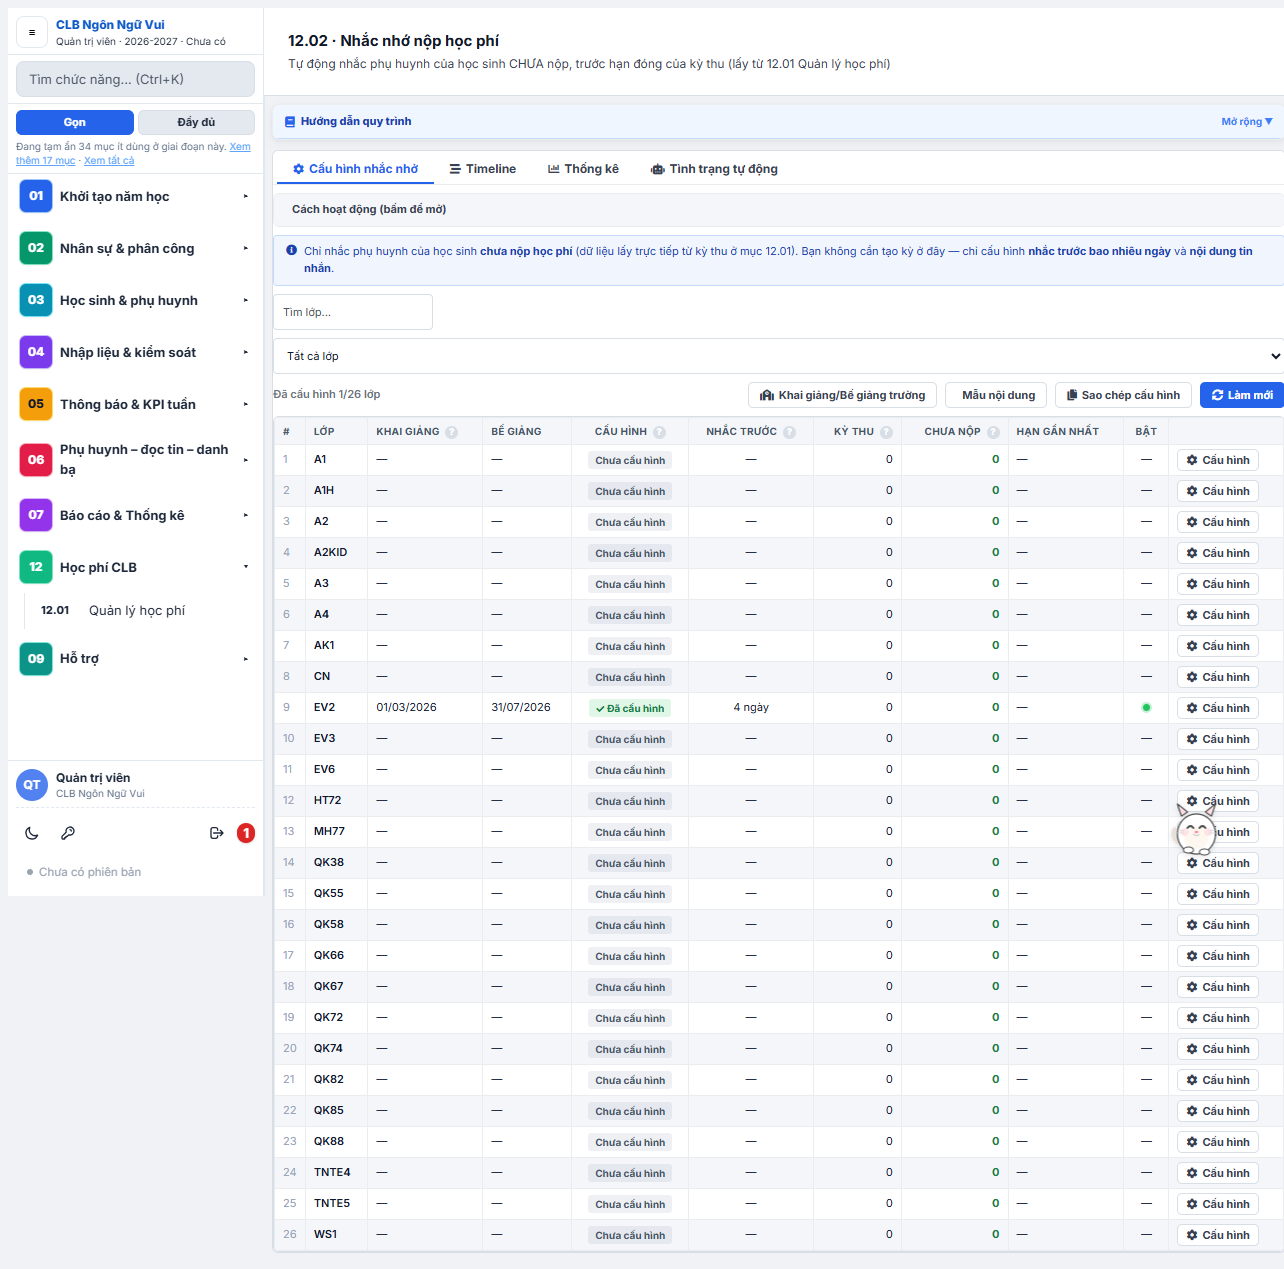Screen dimensions: 1284x1269
Task: Click the logout arrow icon
Action: (216, 833)
